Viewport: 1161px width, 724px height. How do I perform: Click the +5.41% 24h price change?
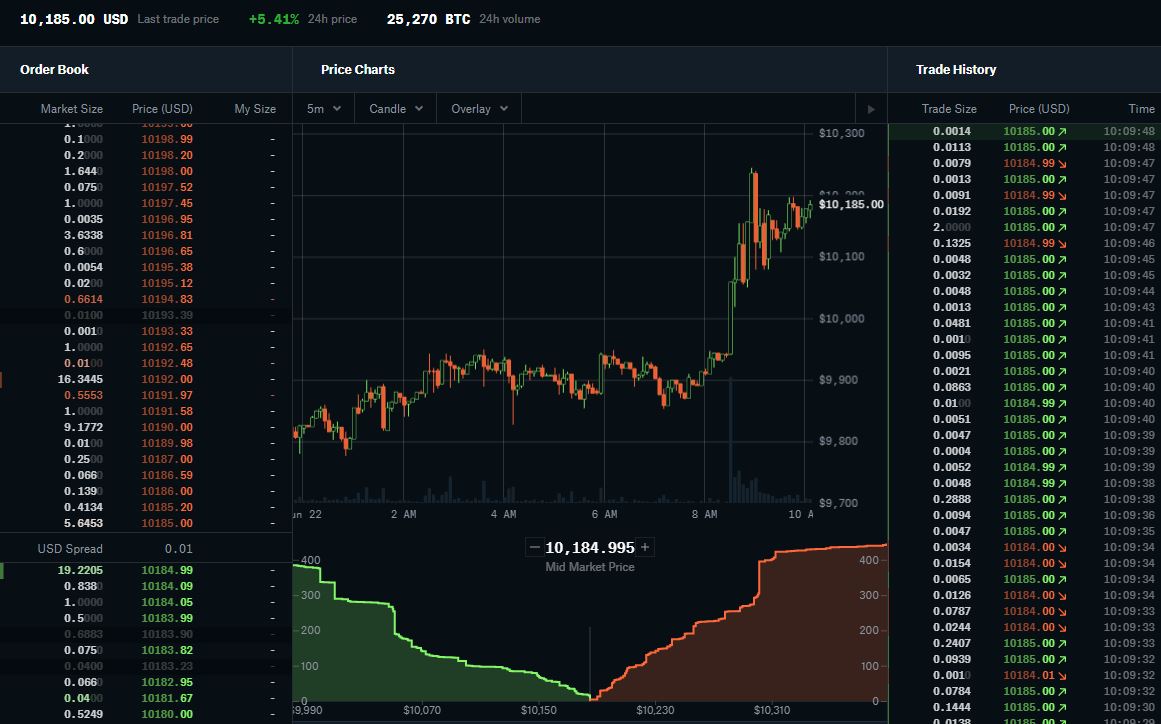coord(273,19)
